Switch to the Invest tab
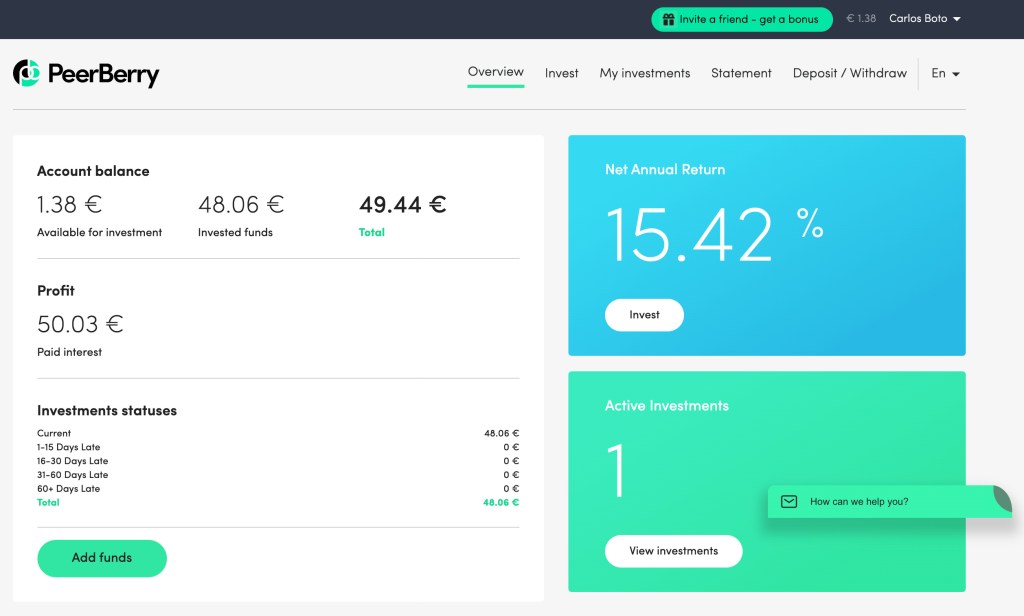Screen dimensions: 1024x616 click(561, 73)
